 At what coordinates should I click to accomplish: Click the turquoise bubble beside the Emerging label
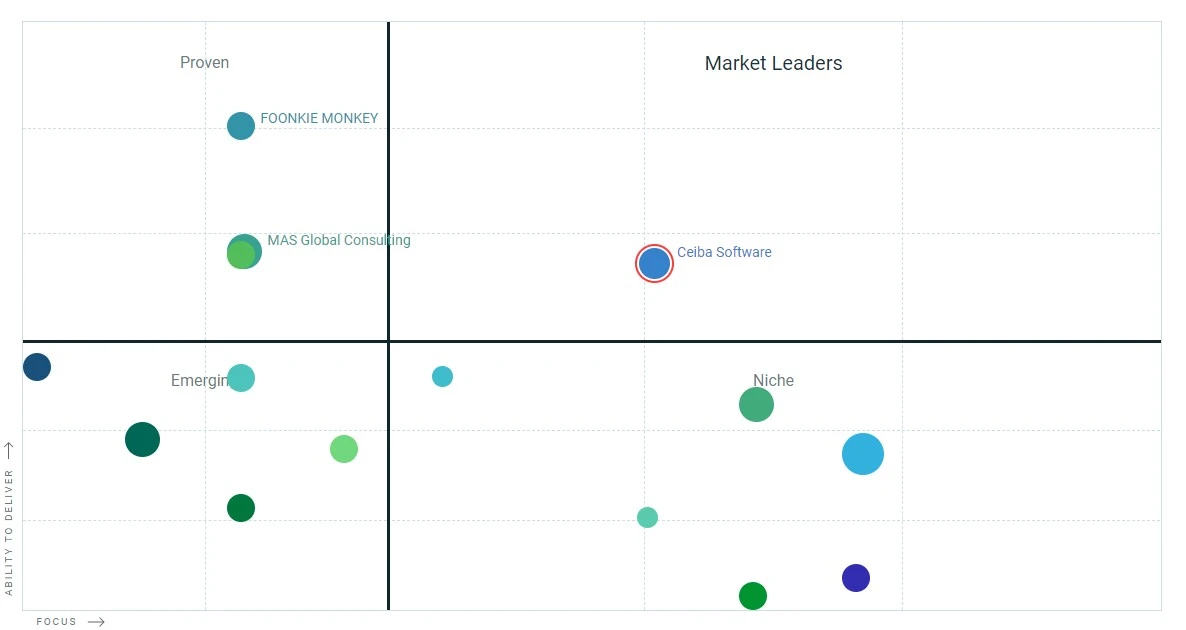(241, 378)
